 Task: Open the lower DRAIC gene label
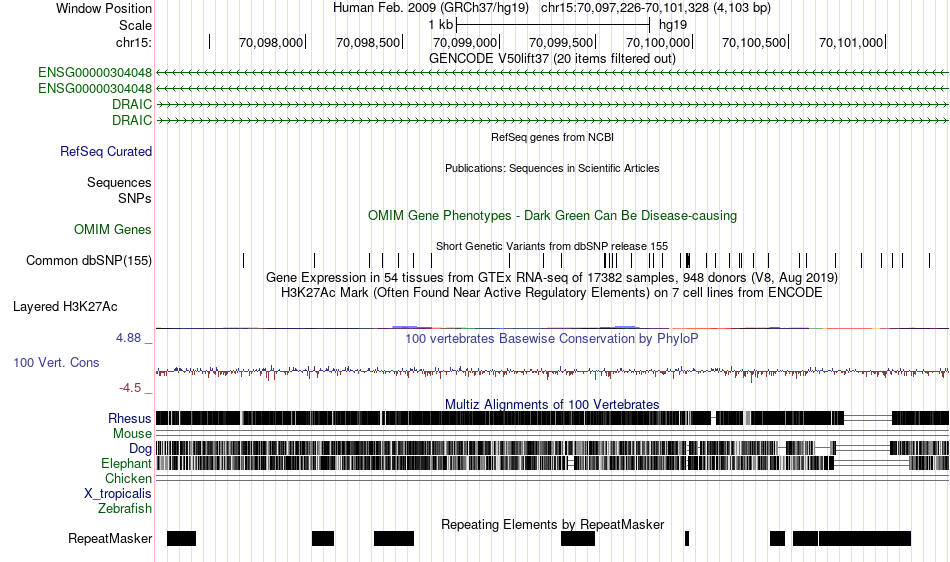click(x=131, y=120)
